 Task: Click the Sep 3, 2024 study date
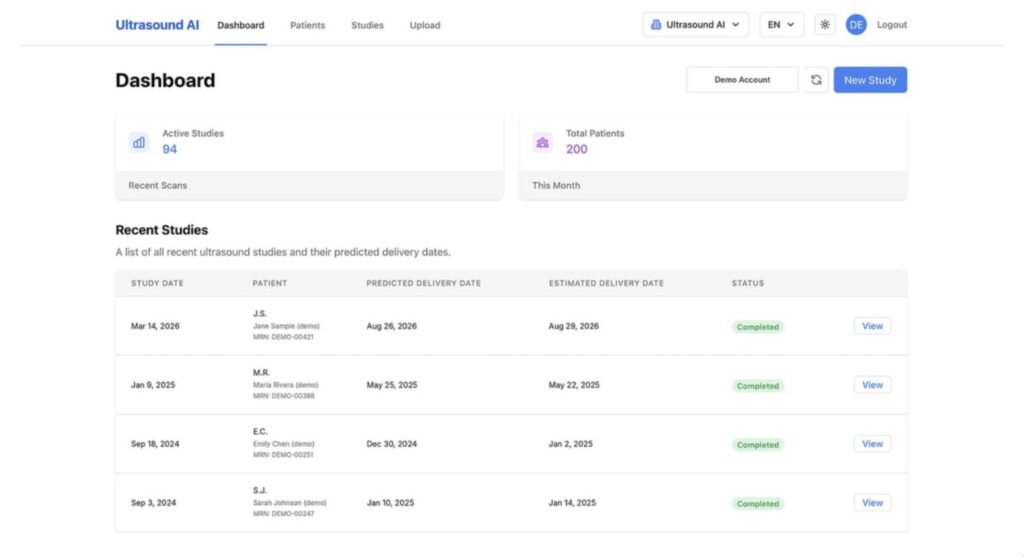pos(153,503)
